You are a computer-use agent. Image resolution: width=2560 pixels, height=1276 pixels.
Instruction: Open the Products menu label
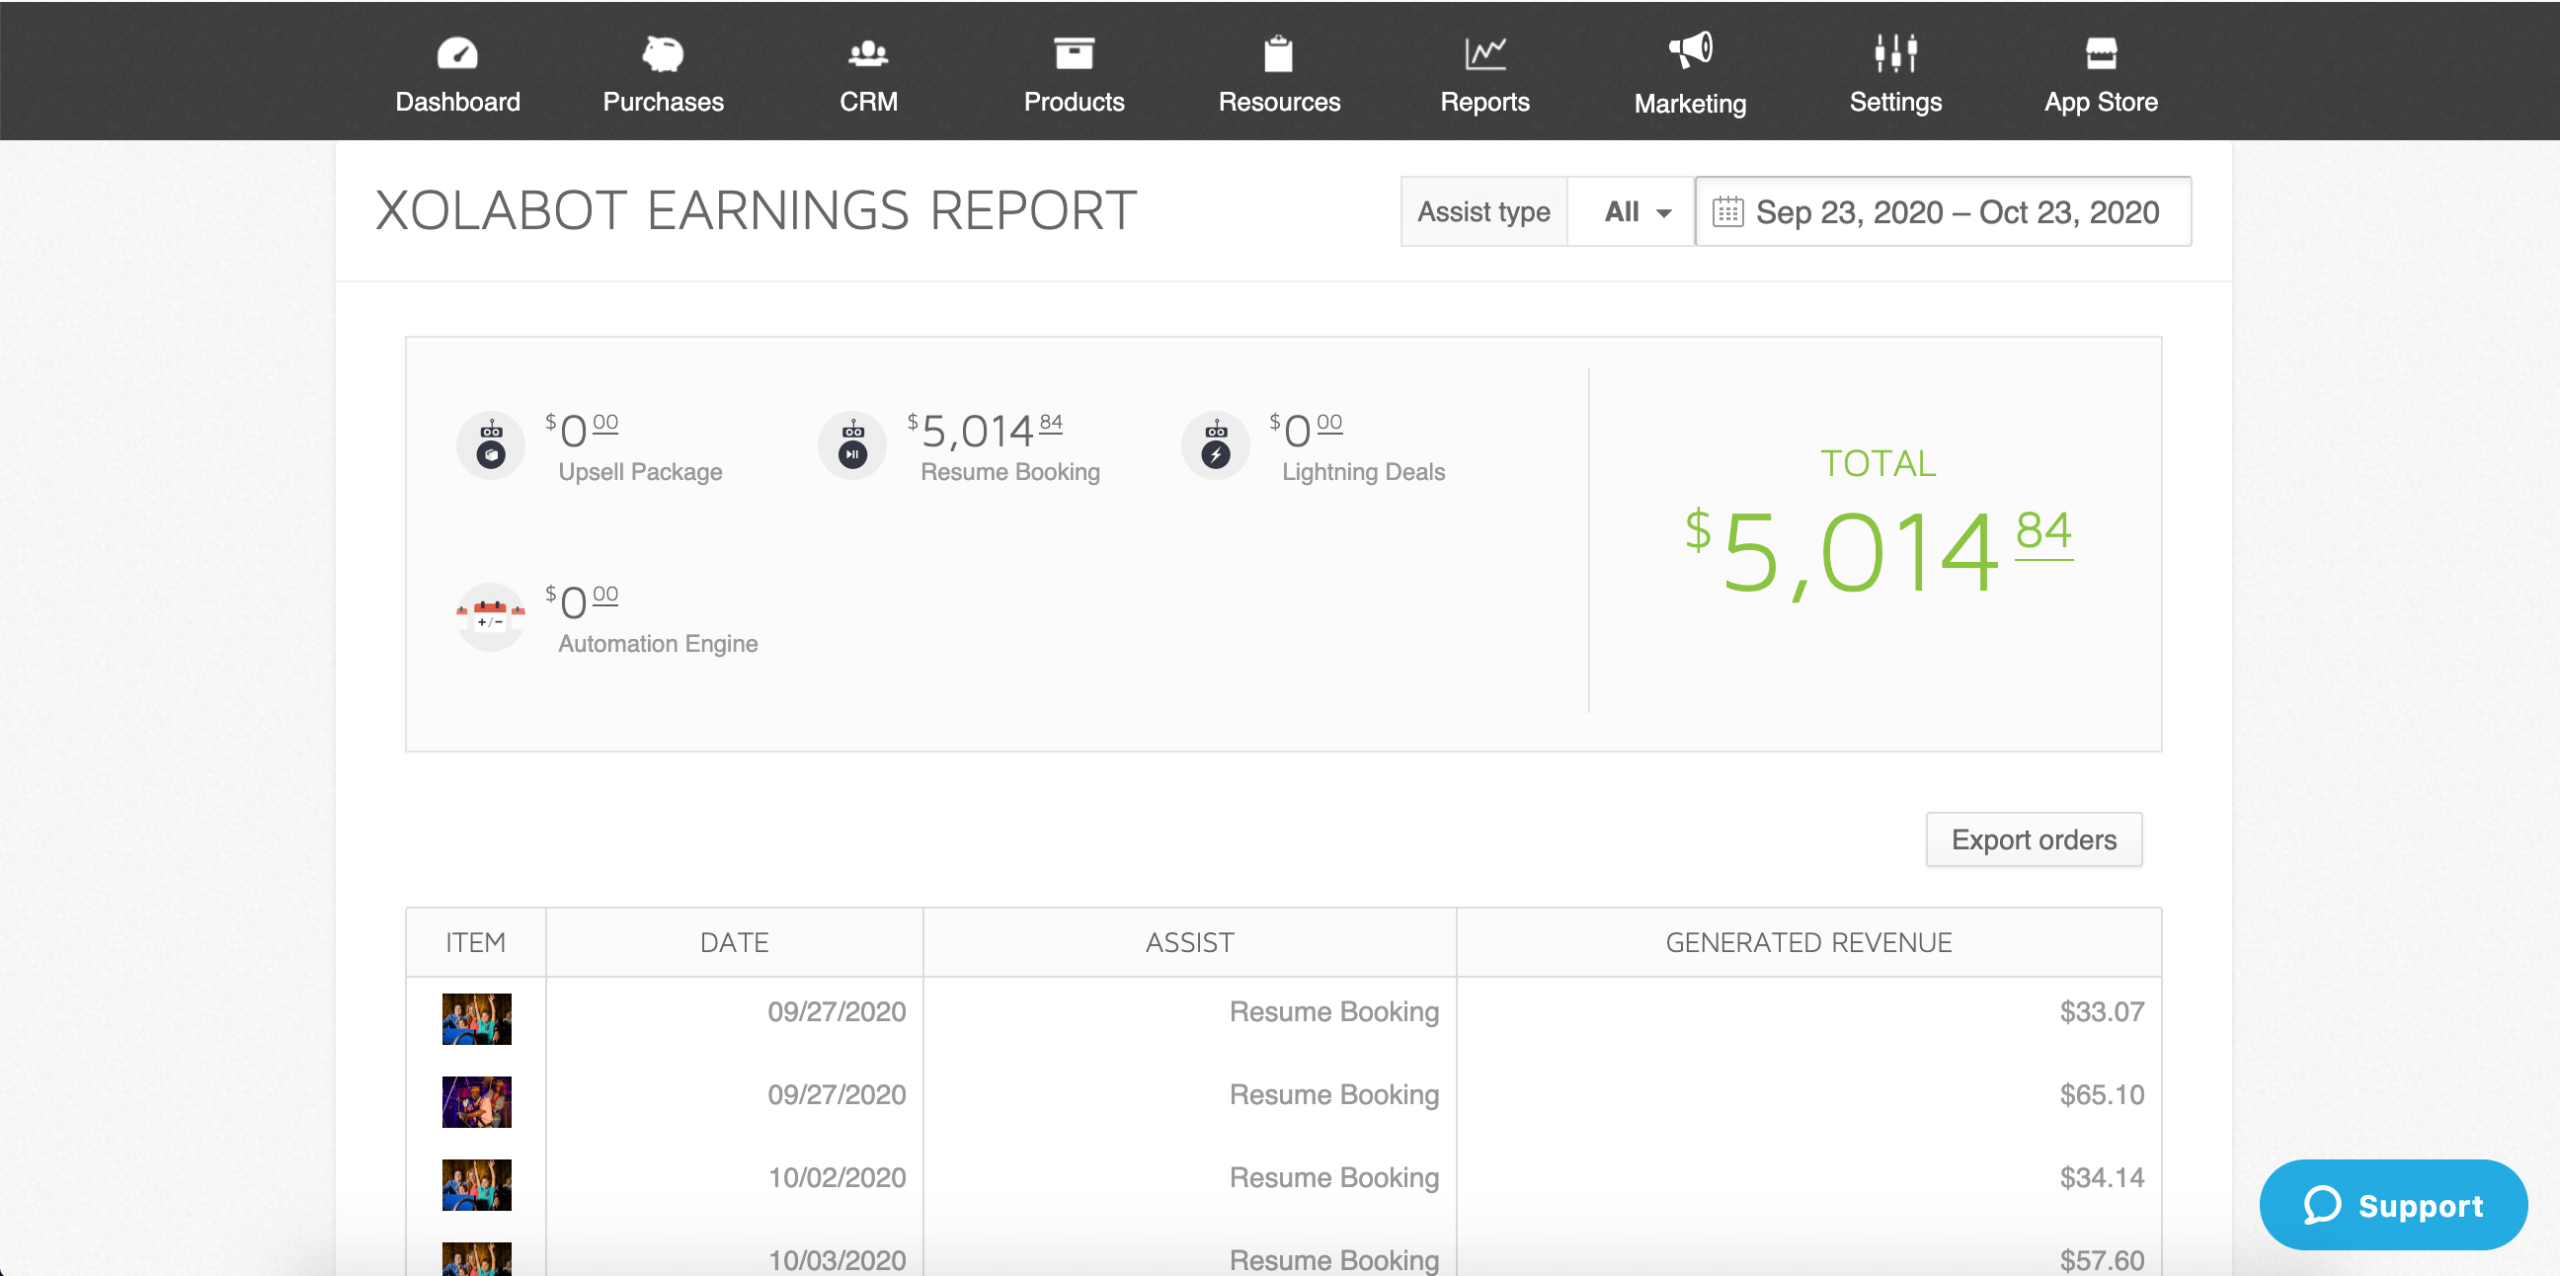click(x=1074, y=102)
